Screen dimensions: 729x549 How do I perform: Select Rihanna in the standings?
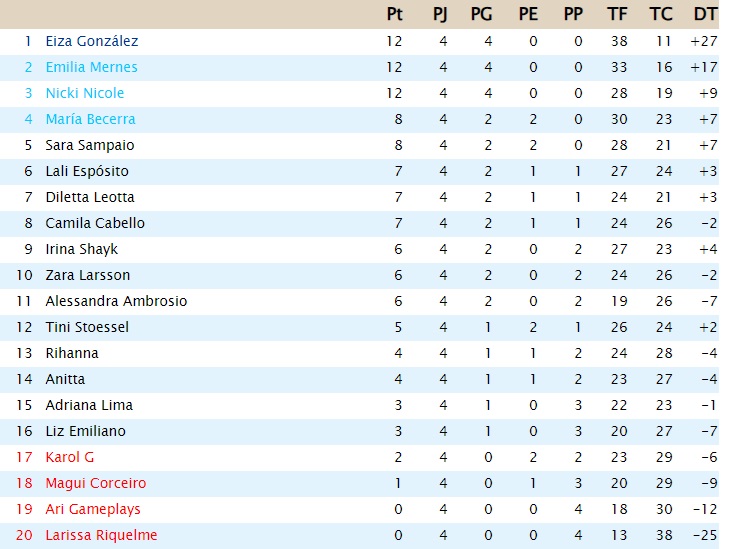click(72, 354)
